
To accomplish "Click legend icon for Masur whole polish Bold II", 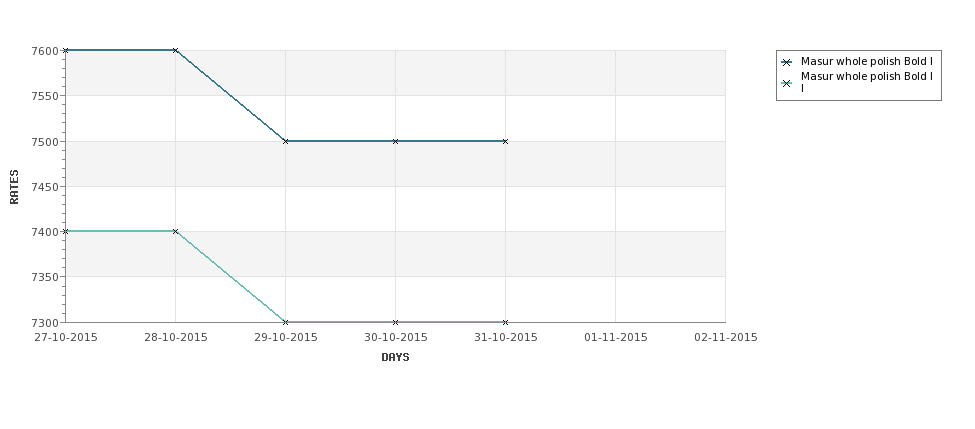I will (x=787, y=83).
